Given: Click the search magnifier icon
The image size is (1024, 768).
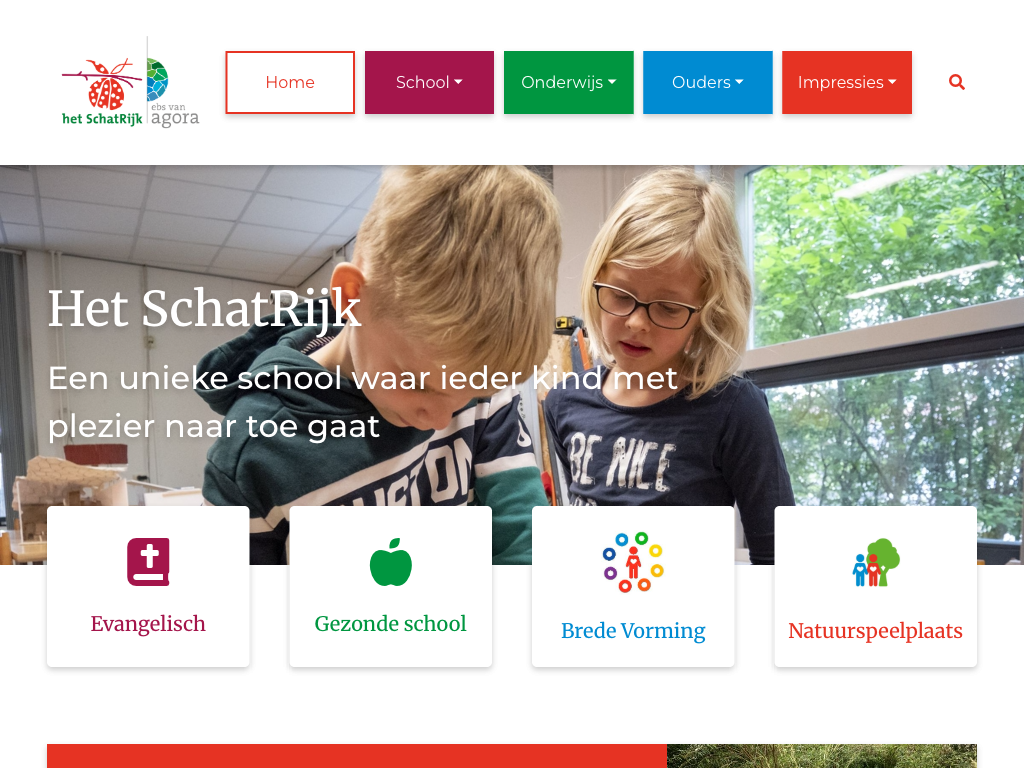Looking at the screenshot, I should (957, 82).
